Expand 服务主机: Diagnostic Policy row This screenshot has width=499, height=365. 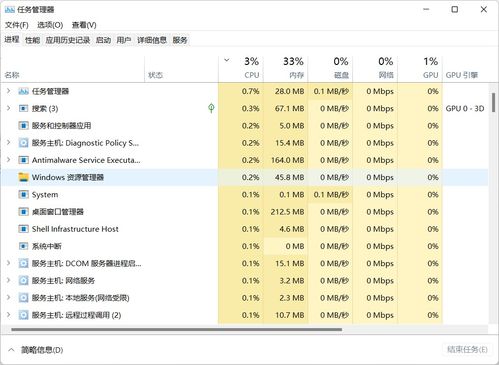pos(9,142)
